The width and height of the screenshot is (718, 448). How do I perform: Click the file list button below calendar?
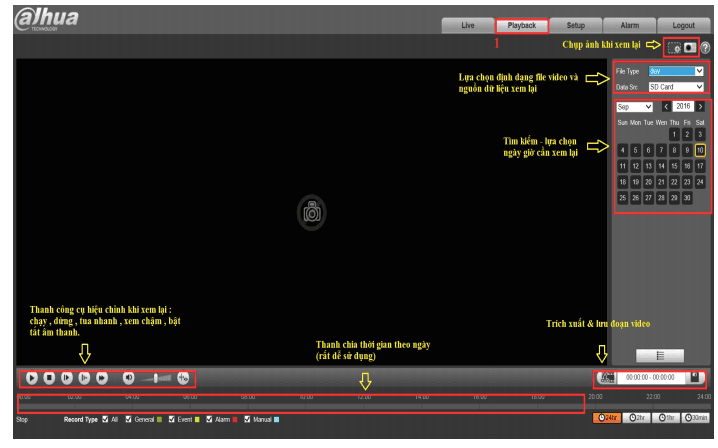(x=660, y=355)
